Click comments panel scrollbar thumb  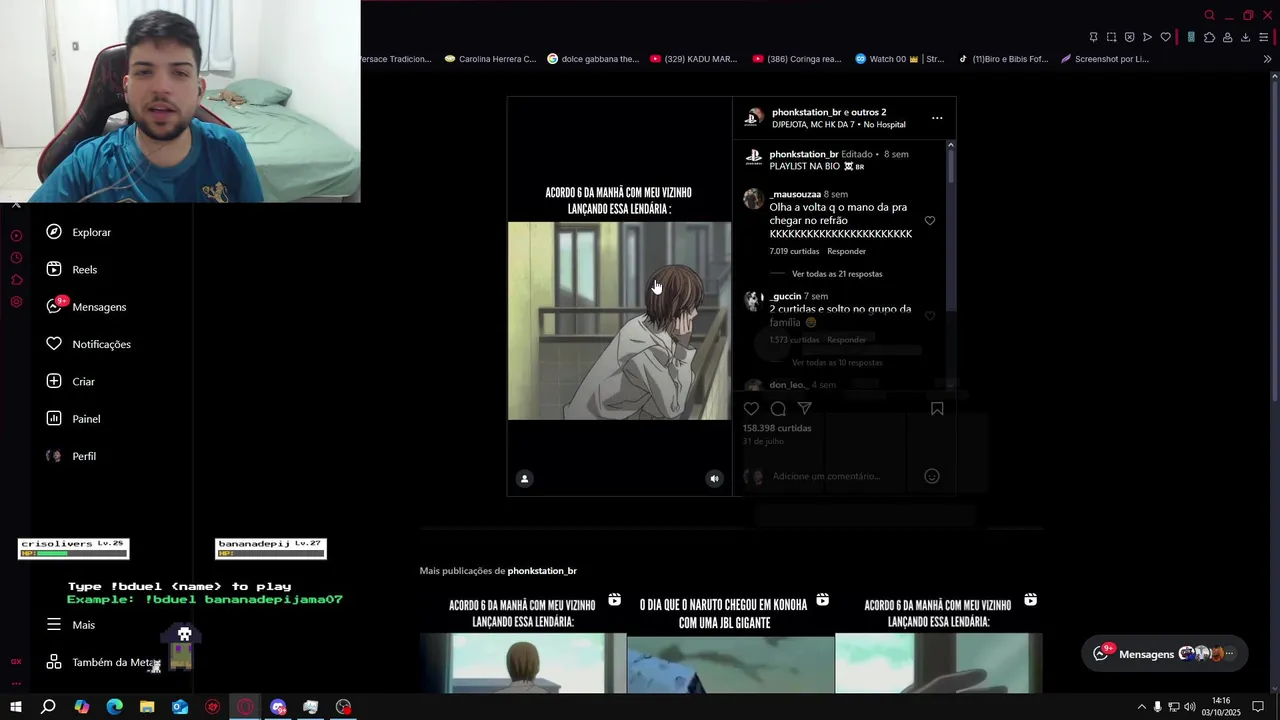tap(950, 167)
